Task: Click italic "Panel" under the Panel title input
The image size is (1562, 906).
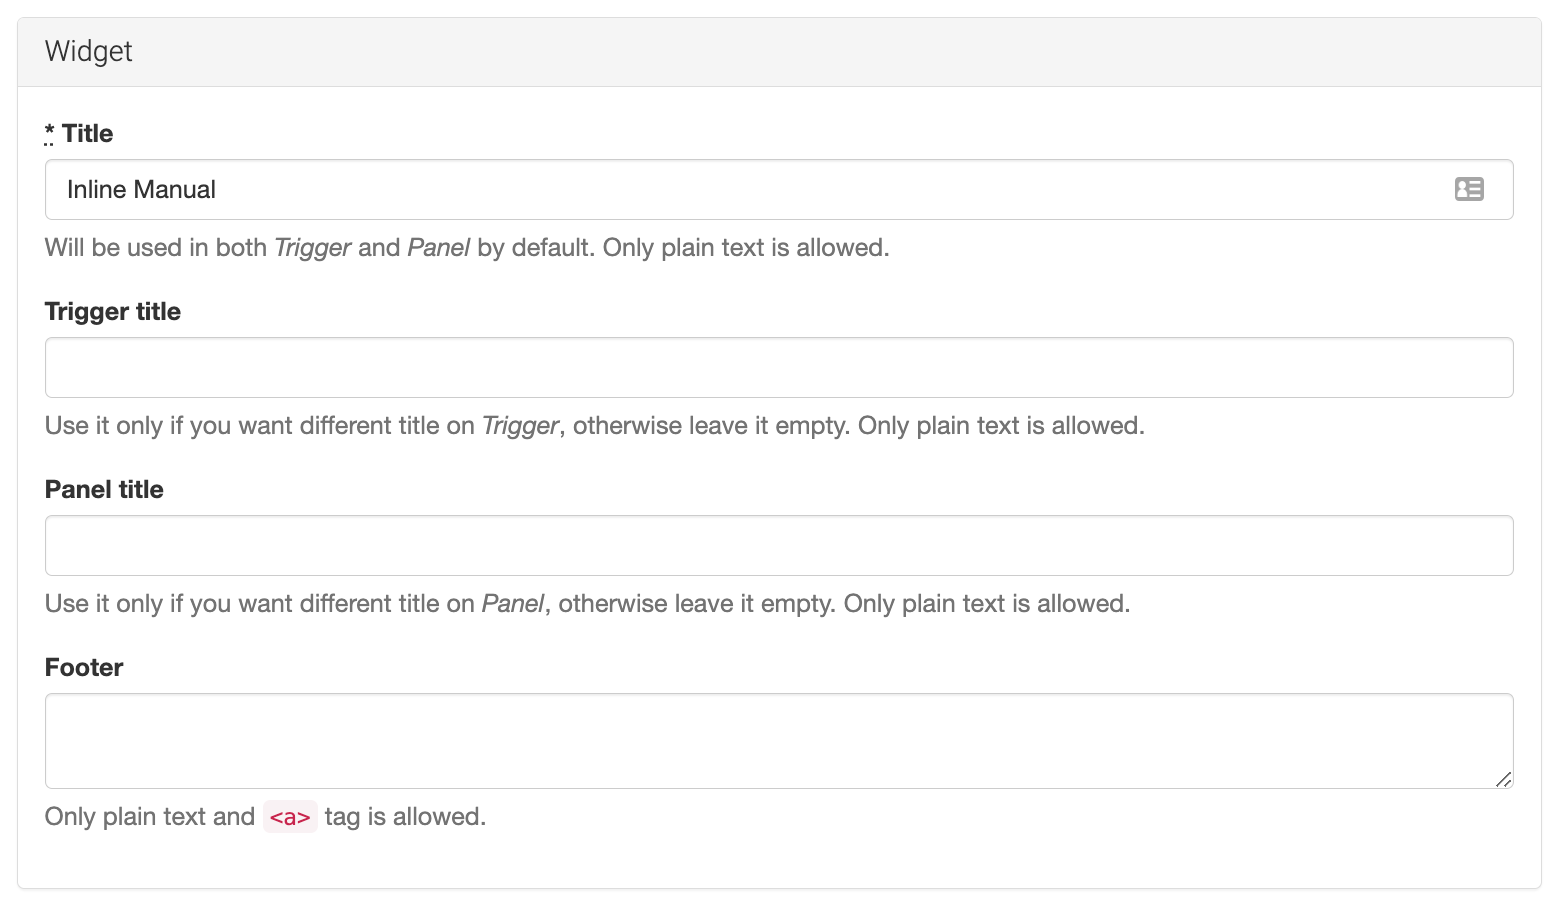Action: (513, 604)
